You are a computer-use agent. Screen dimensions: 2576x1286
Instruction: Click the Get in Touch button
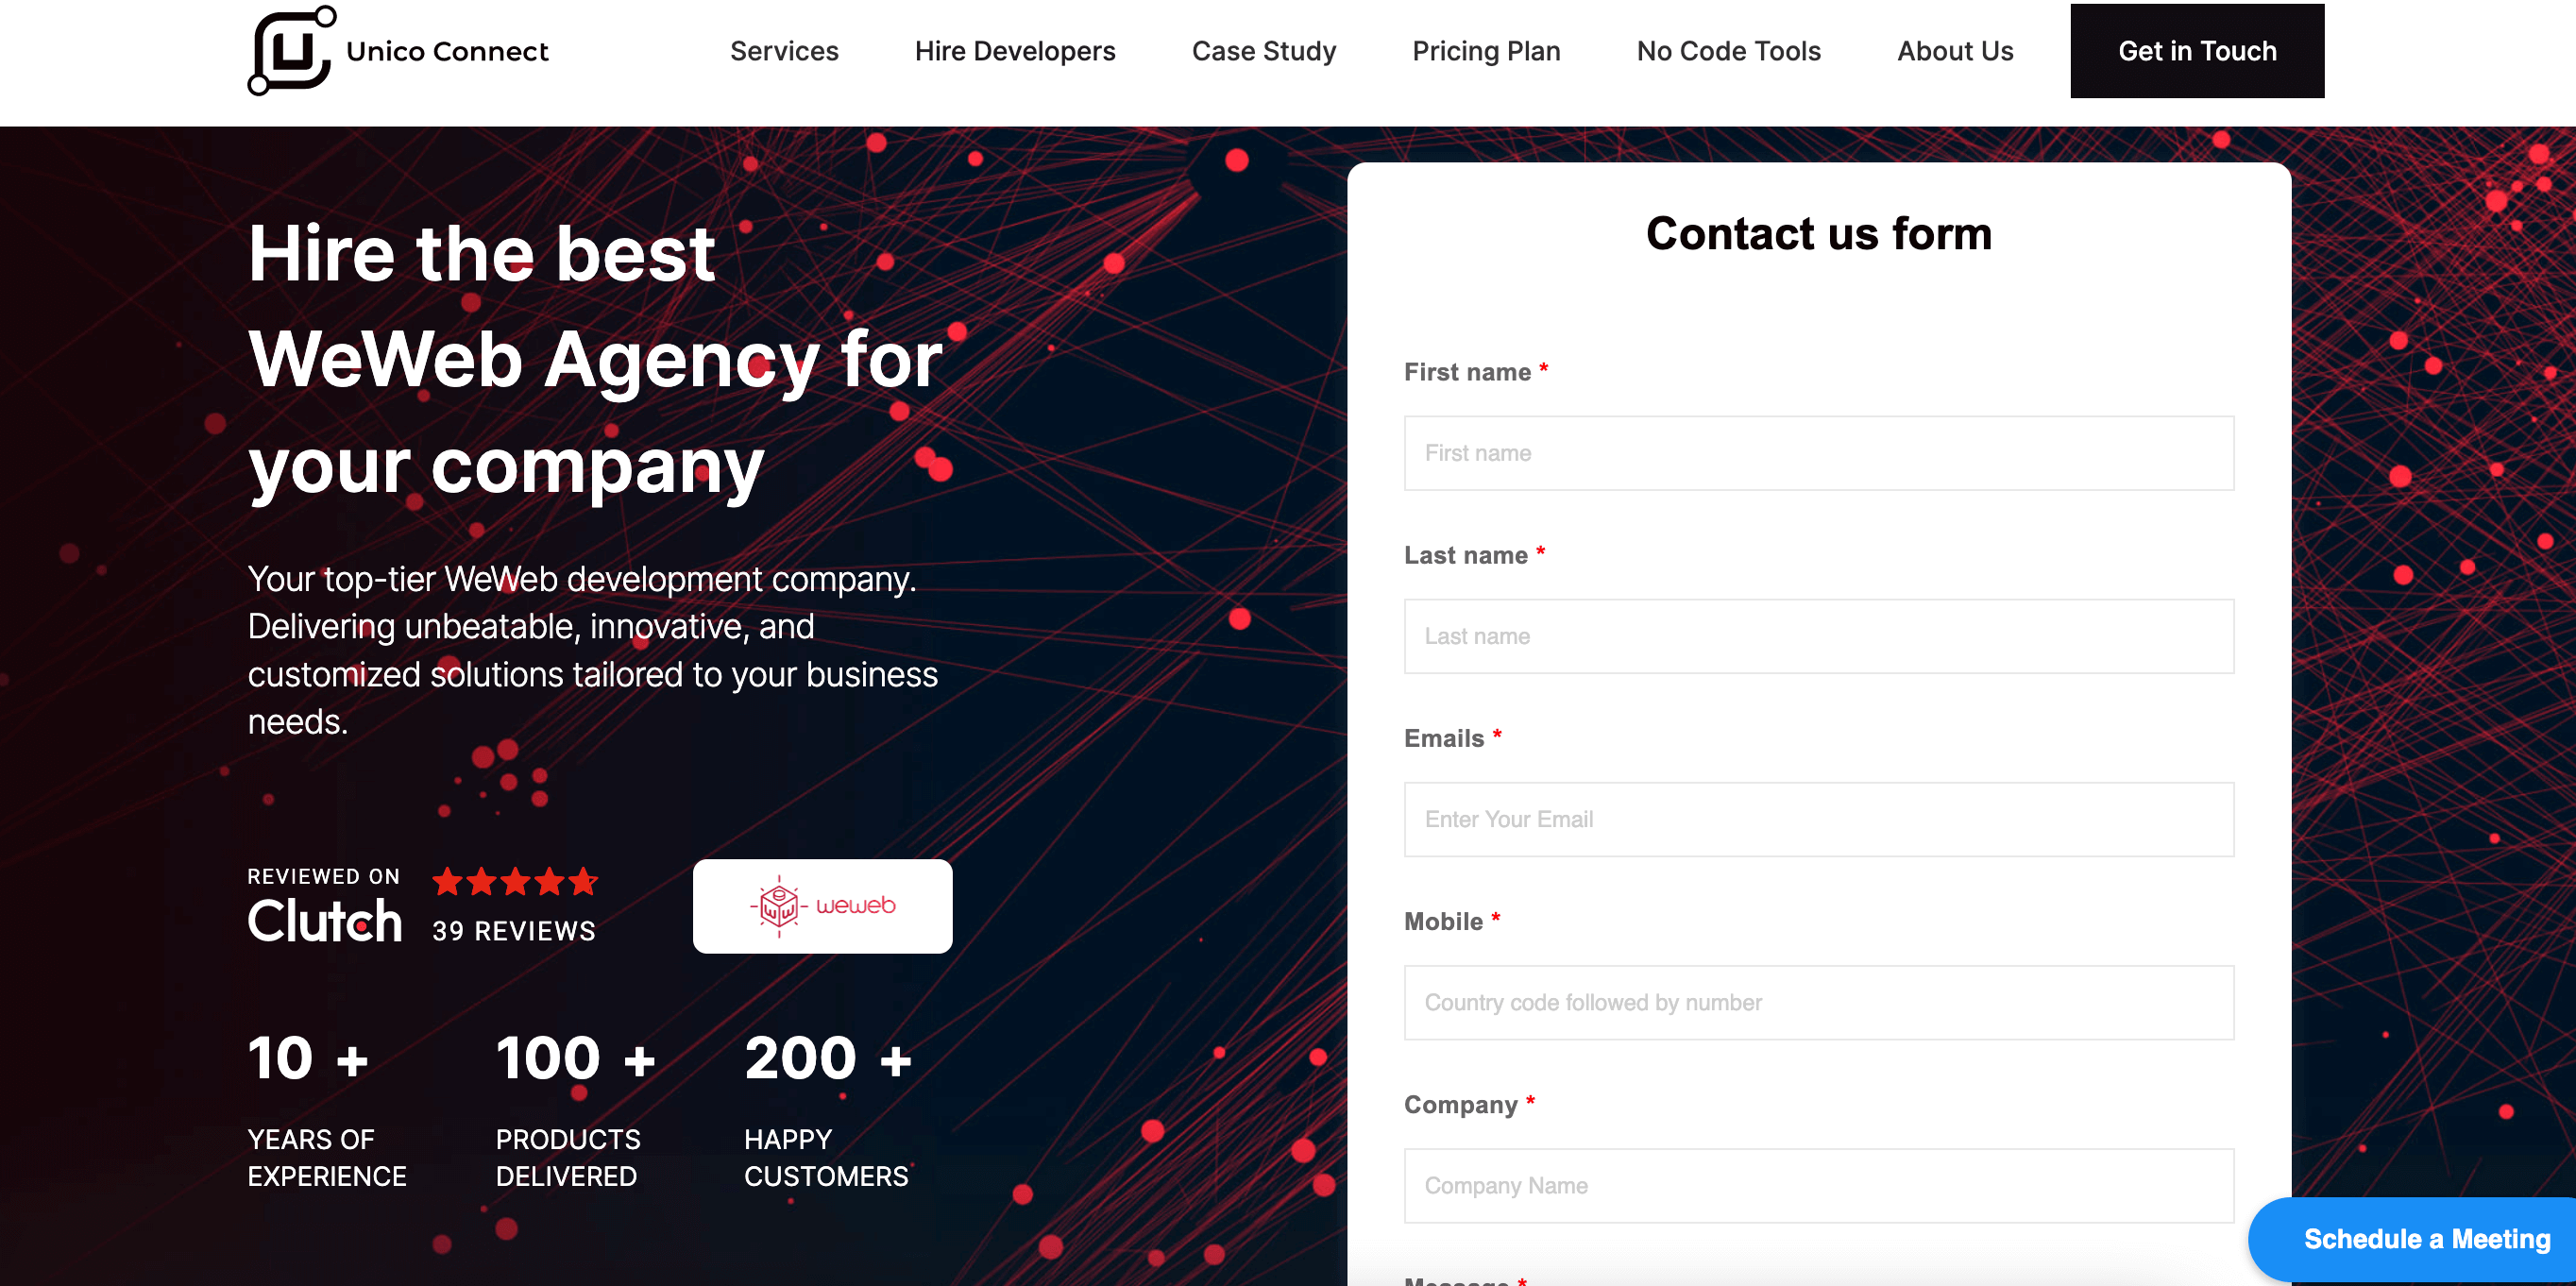(2198, 51)
